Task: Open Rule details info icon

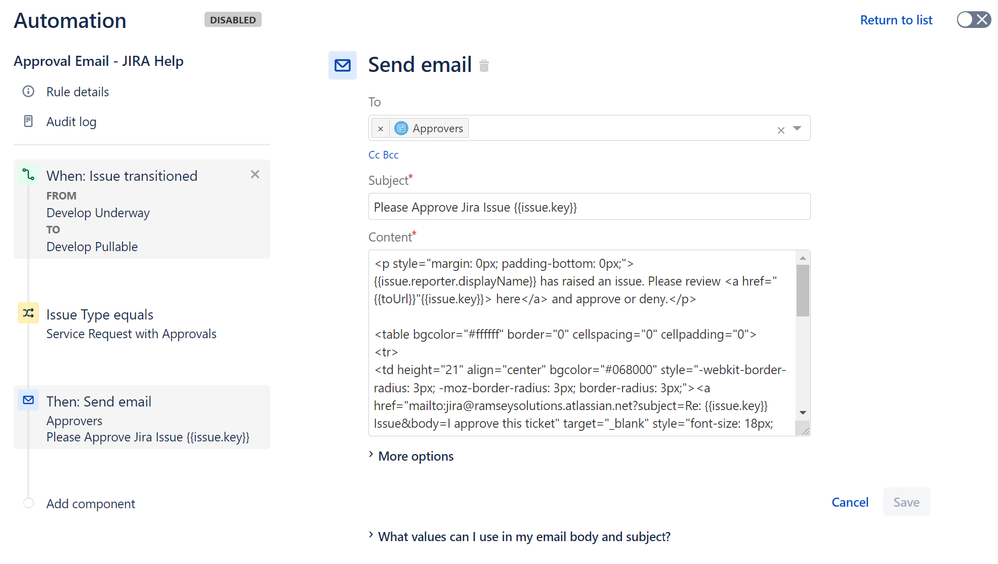Action: [x=28, y=92]
